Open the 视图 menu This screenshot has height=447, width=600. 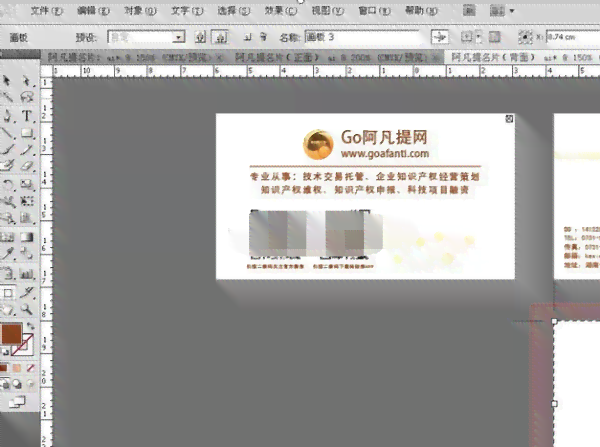pos(328,11)
